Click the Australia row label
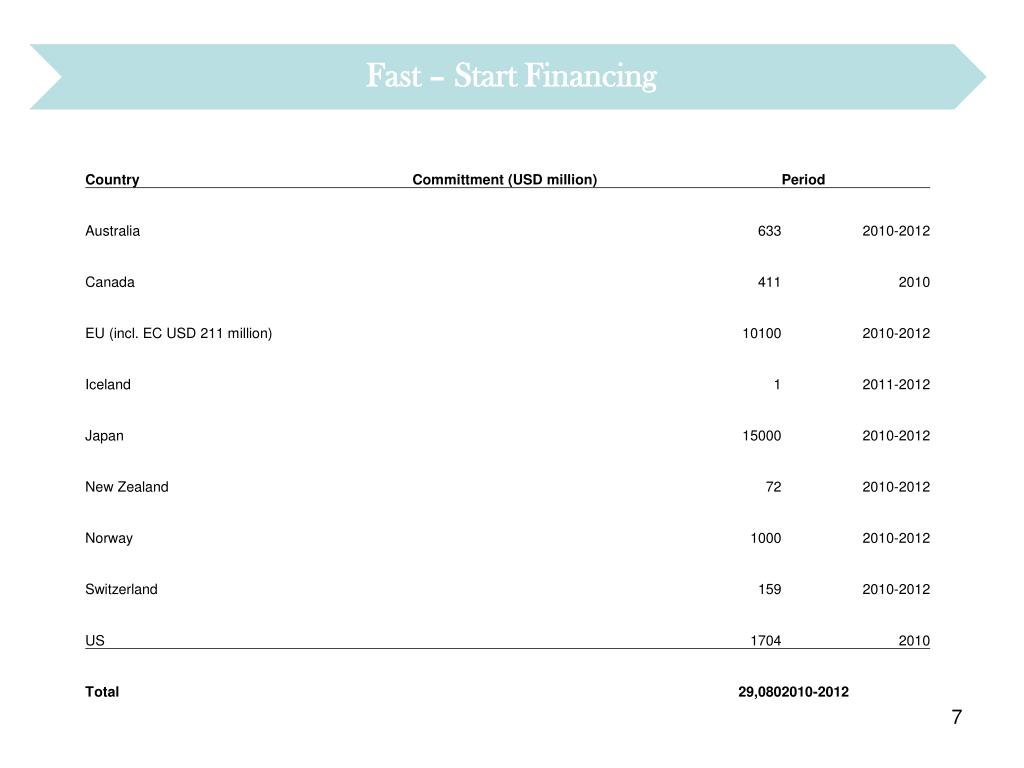The width and height of the screenshot is (1024, 768). (x=112, y=231)
